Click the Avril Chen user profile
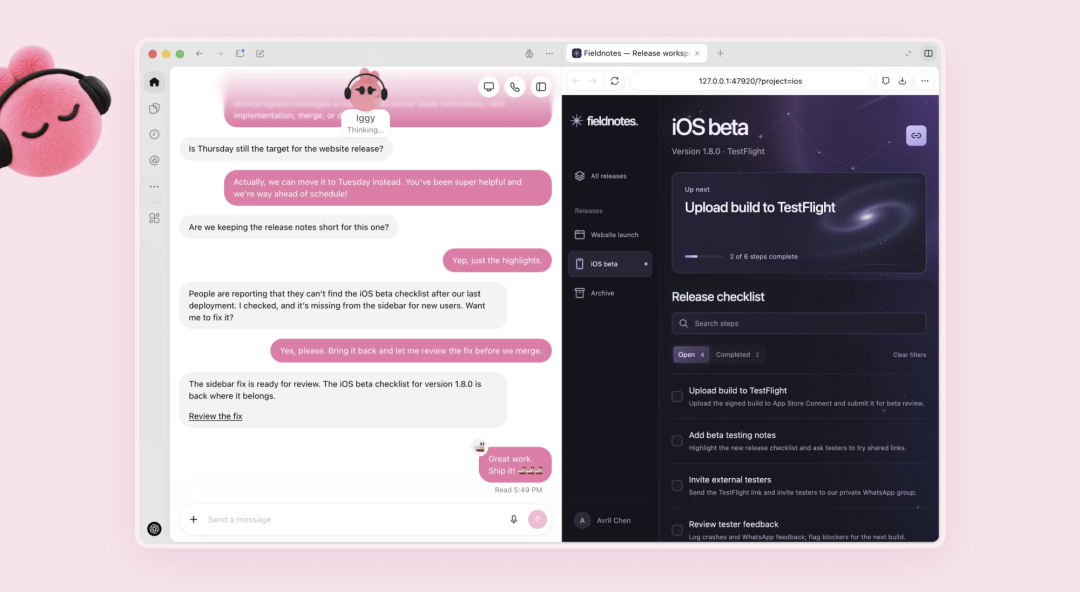1080x592 pixels. [604, 520]
